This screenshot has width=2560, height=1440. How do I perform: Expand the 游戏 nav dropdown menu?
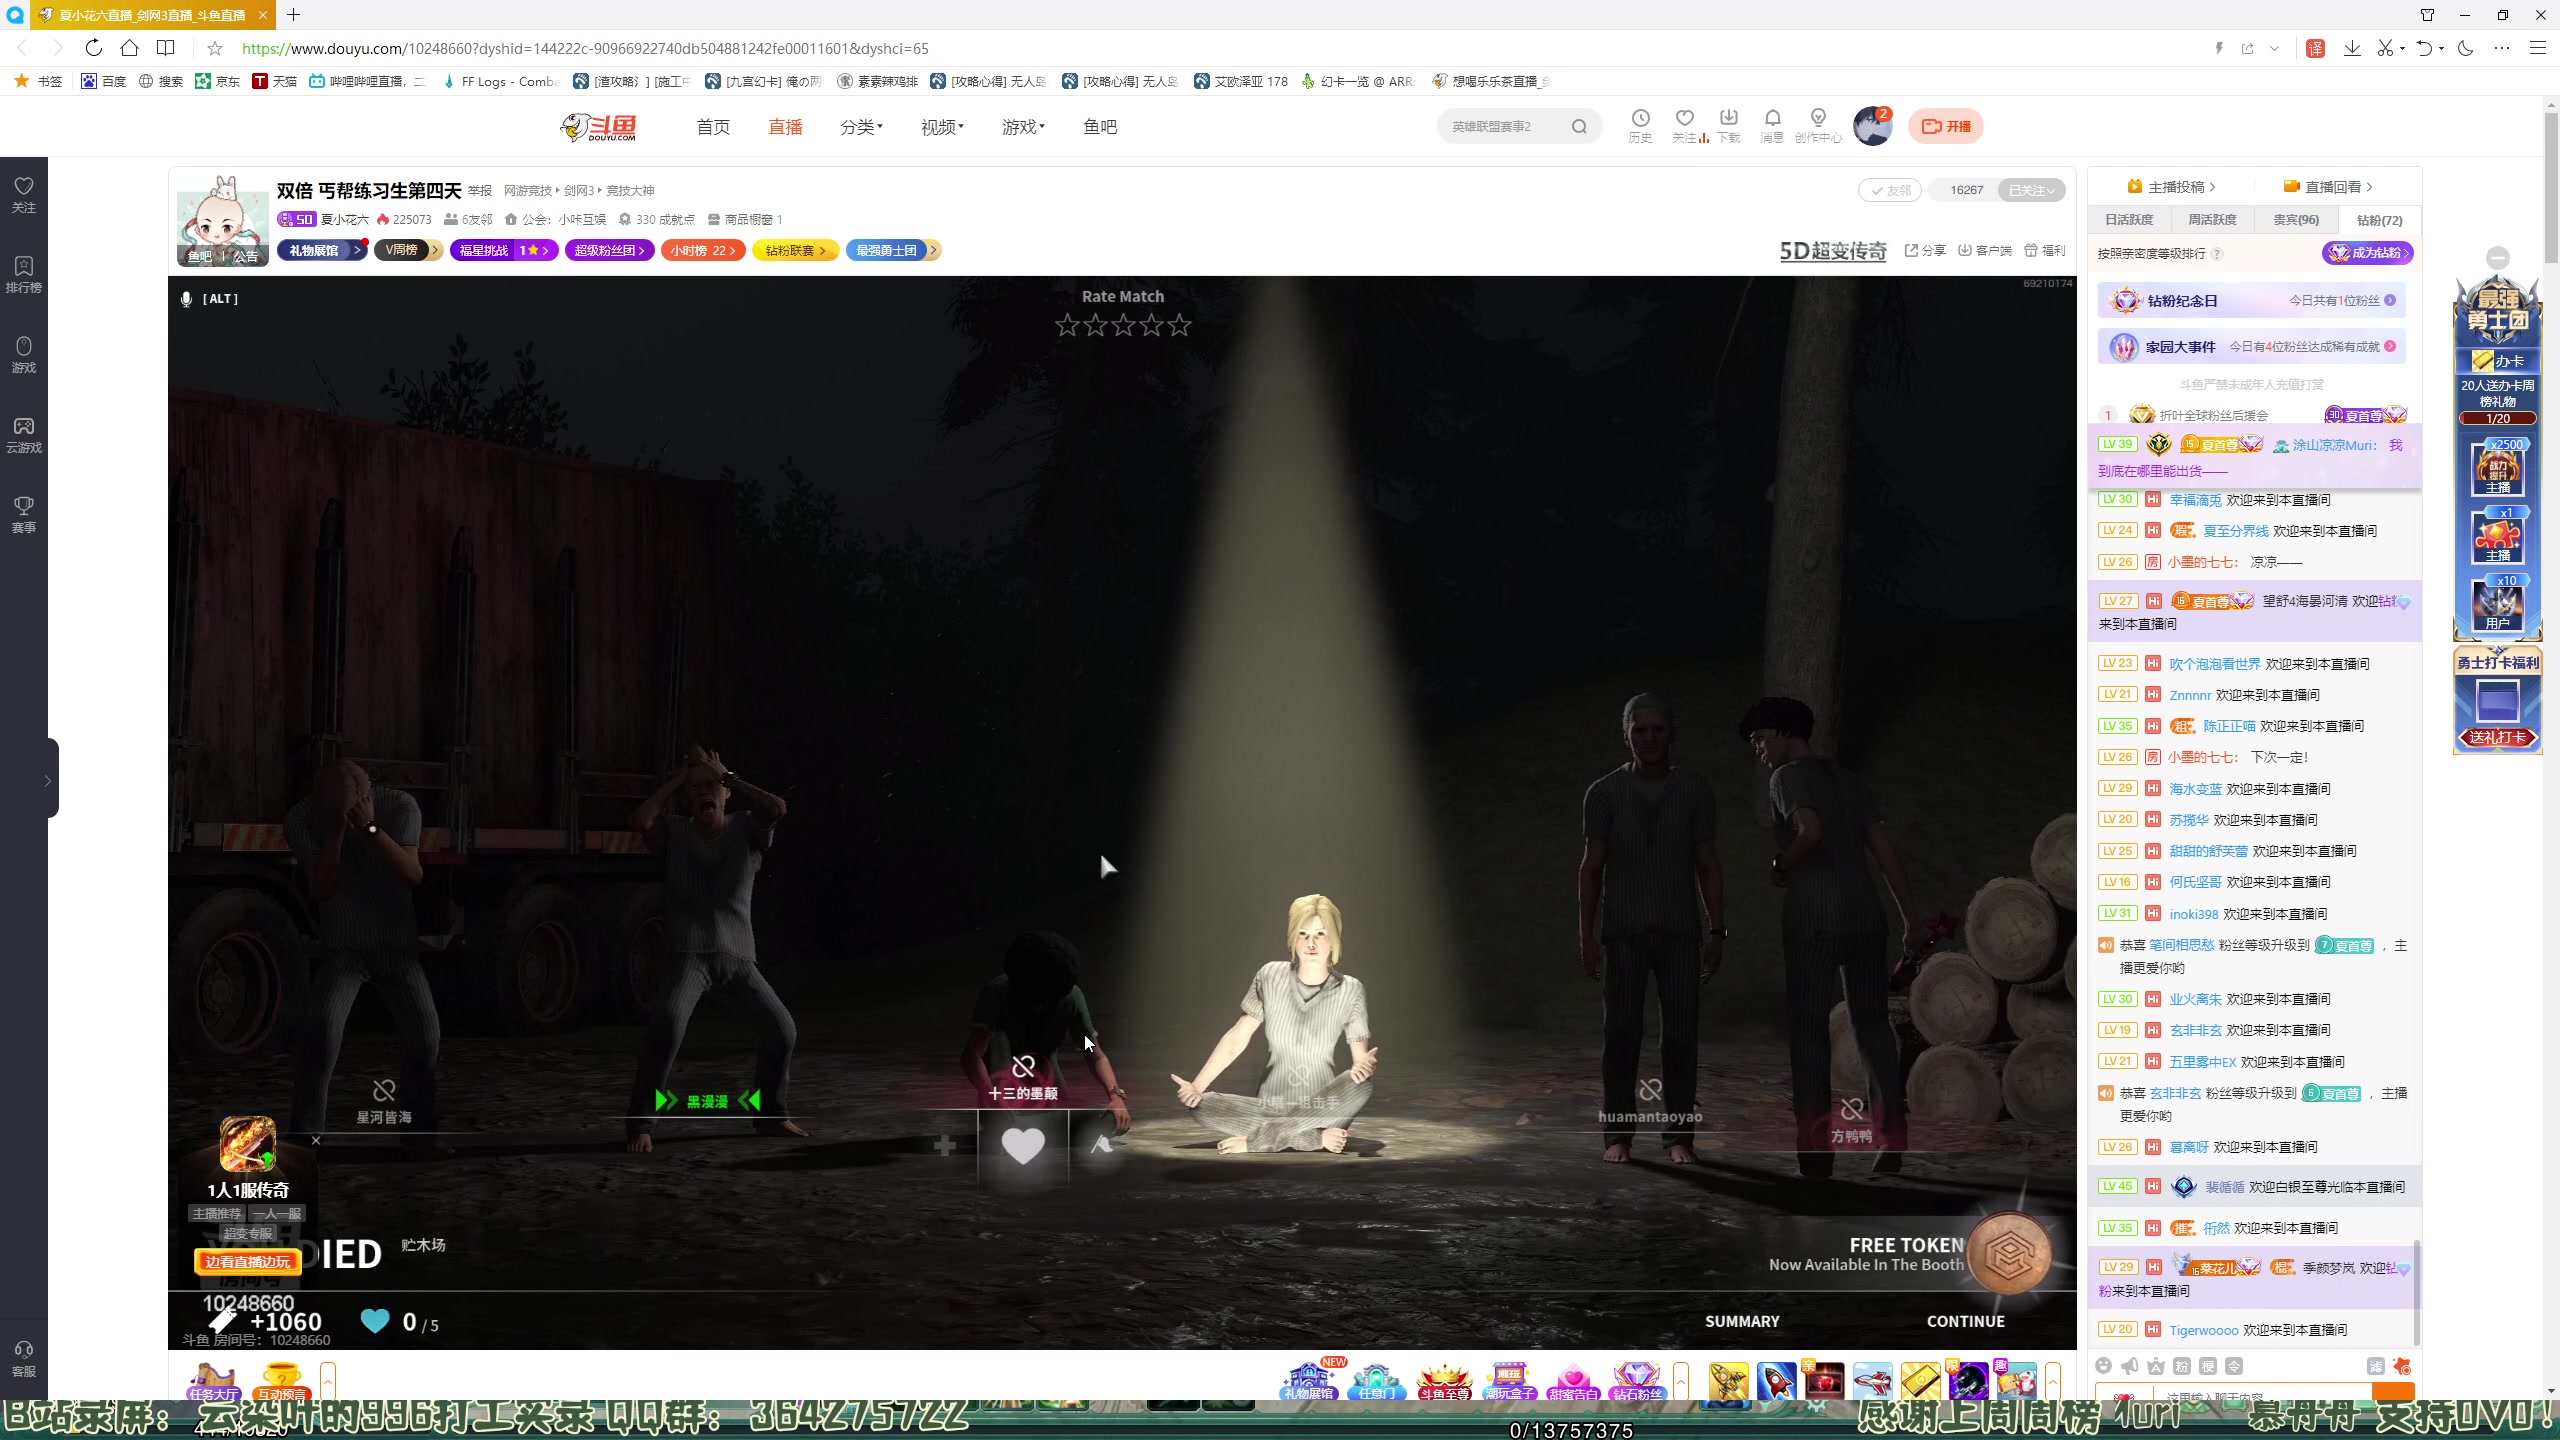pos(1023,127)
